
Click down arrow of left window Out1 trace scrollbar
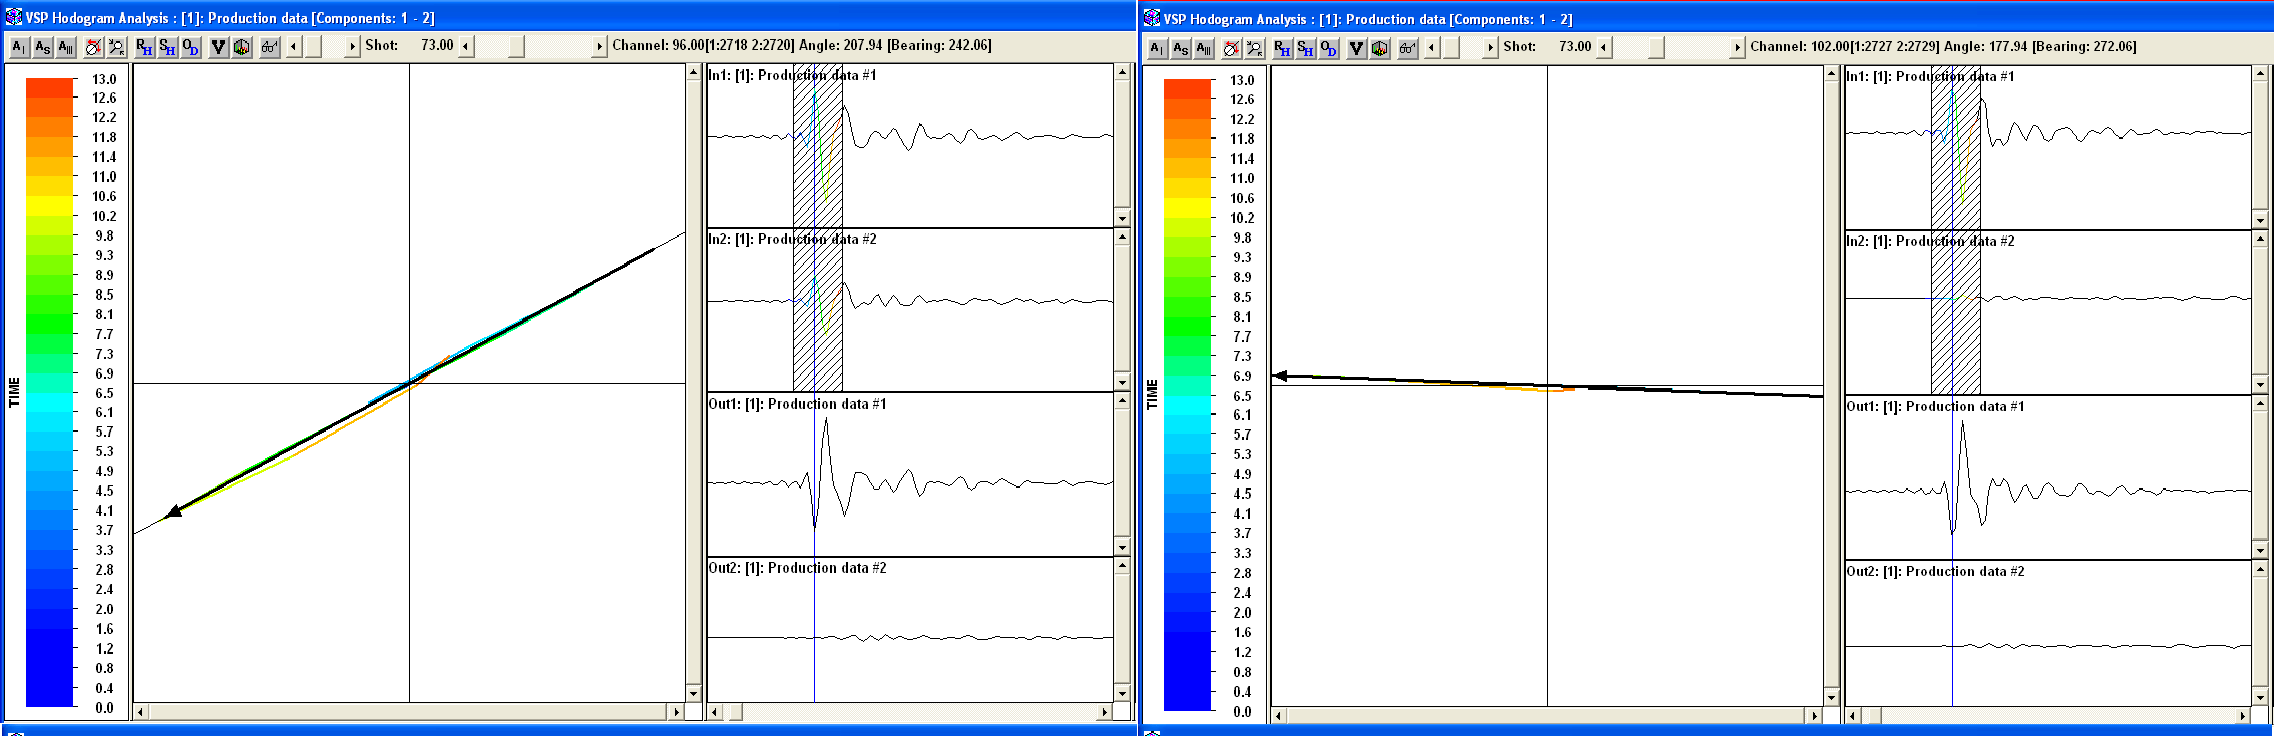point(1122,548)
